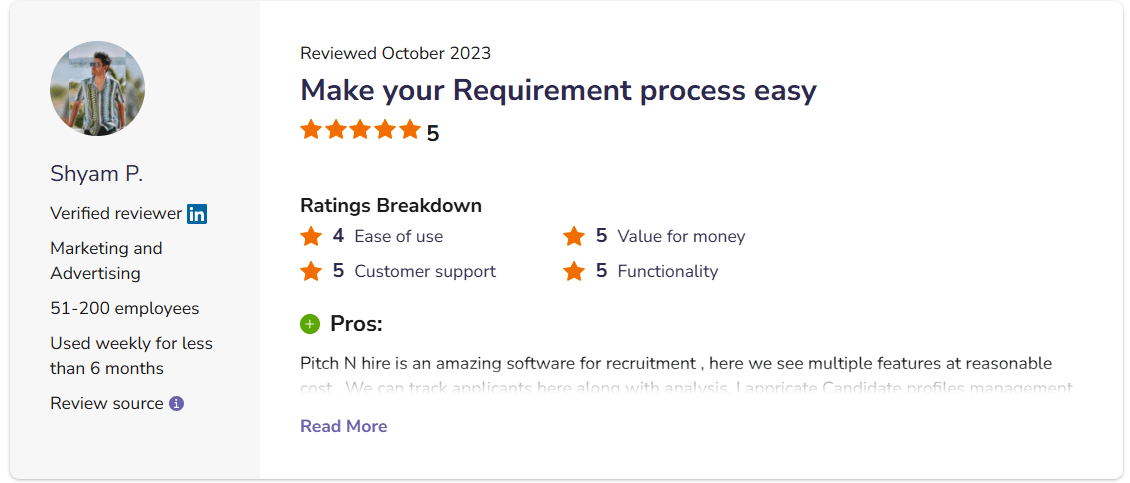Click the Value for money star icon
Screen dimensions: 1130x483
click(x=574, y=237)
